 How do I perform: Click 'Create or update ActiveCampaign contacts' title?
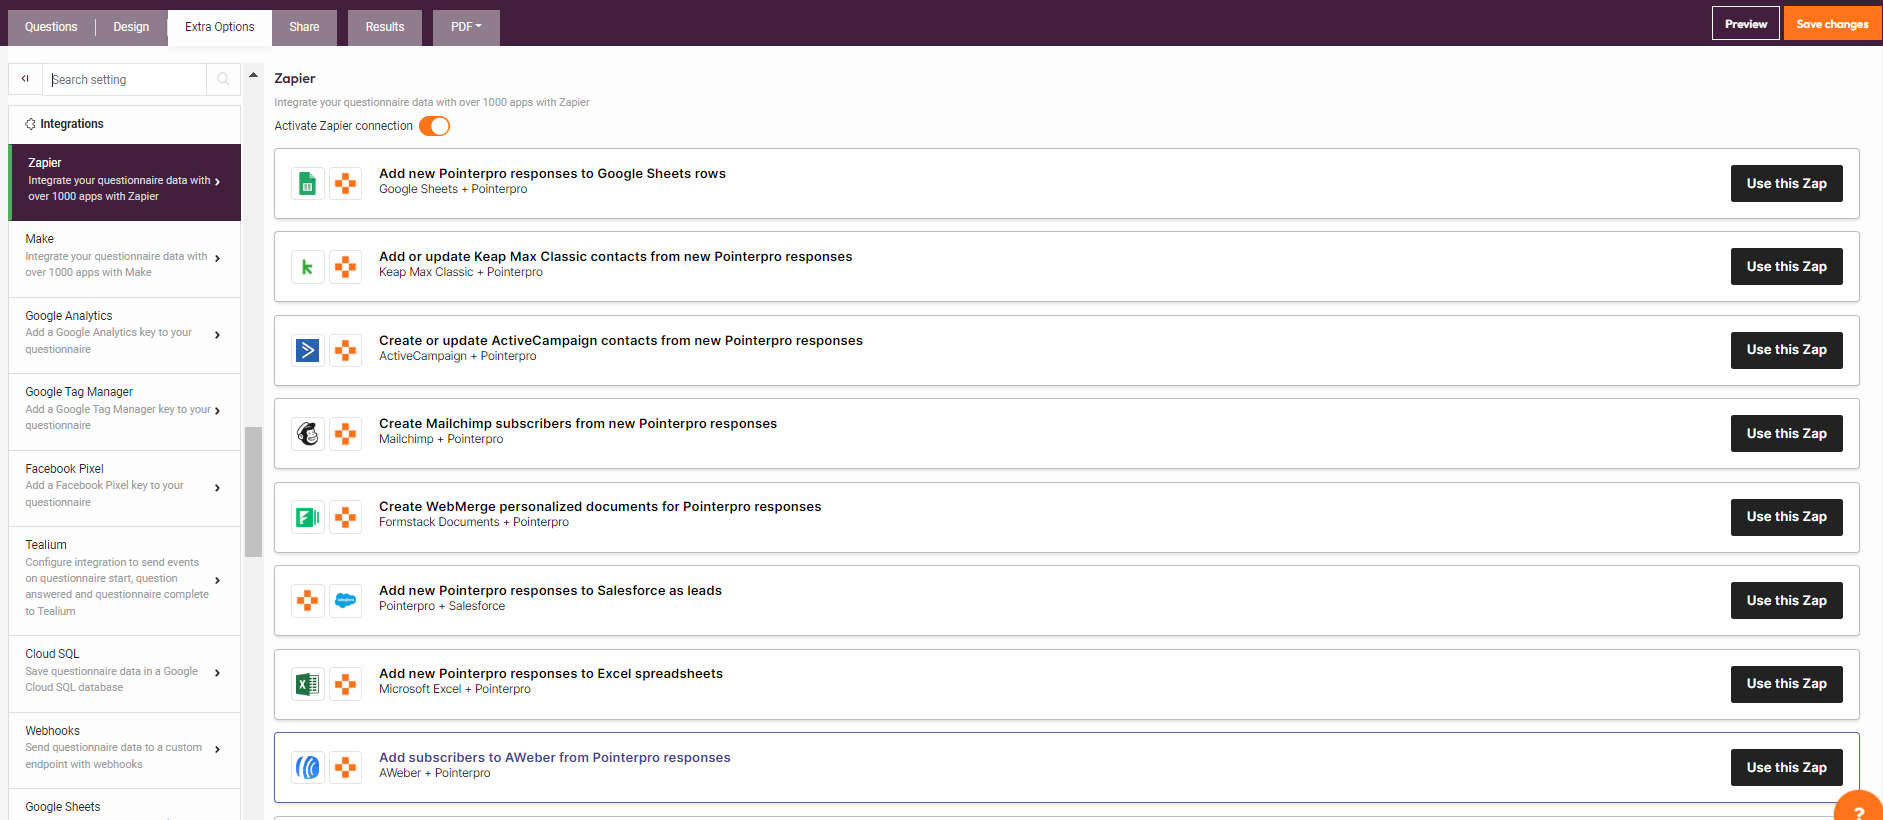pyautogui.click(x=621, y=341)
